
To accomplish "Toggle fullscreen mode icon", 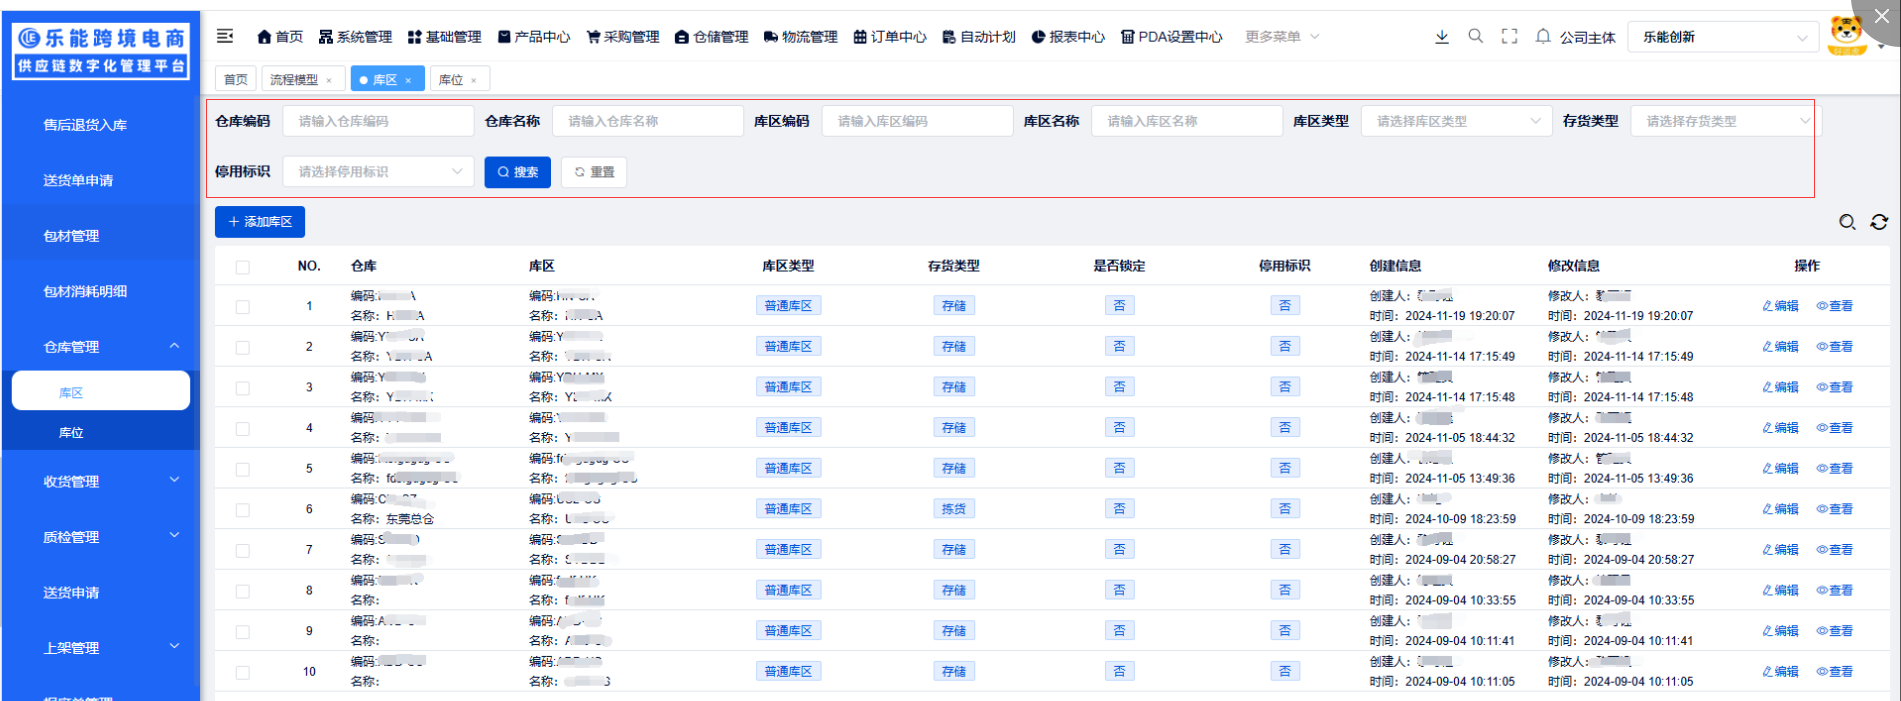I will point(1510,36).
